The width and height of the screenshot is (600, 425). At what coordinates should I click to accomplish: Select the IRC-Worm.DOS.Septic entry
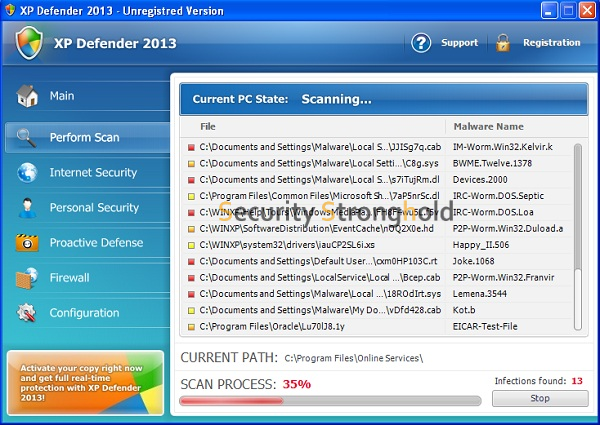pyautogui.click(x=498, y=196)
